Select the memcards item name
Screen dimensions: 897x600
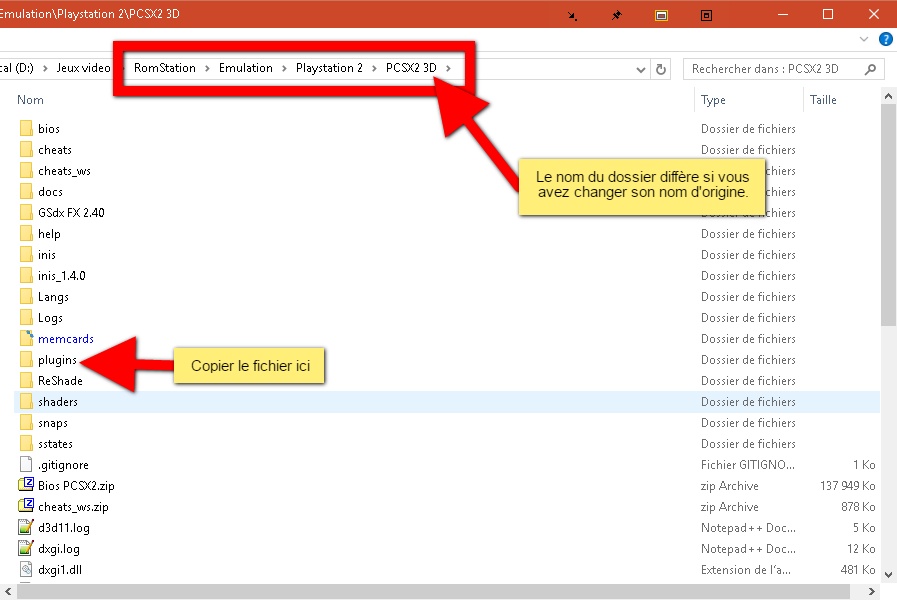coord(66,339)
